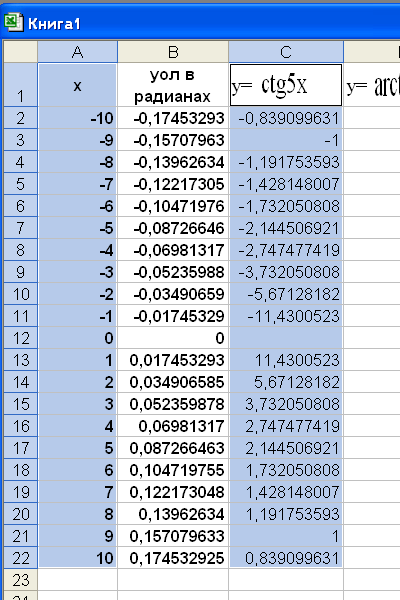Click cell with value -10
400x600 pixels.
click(78, 118)
